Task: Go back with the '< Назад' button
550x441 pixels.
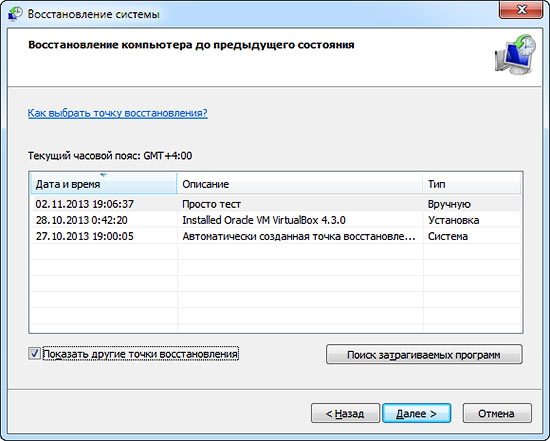Action: (x=345, y=413)
